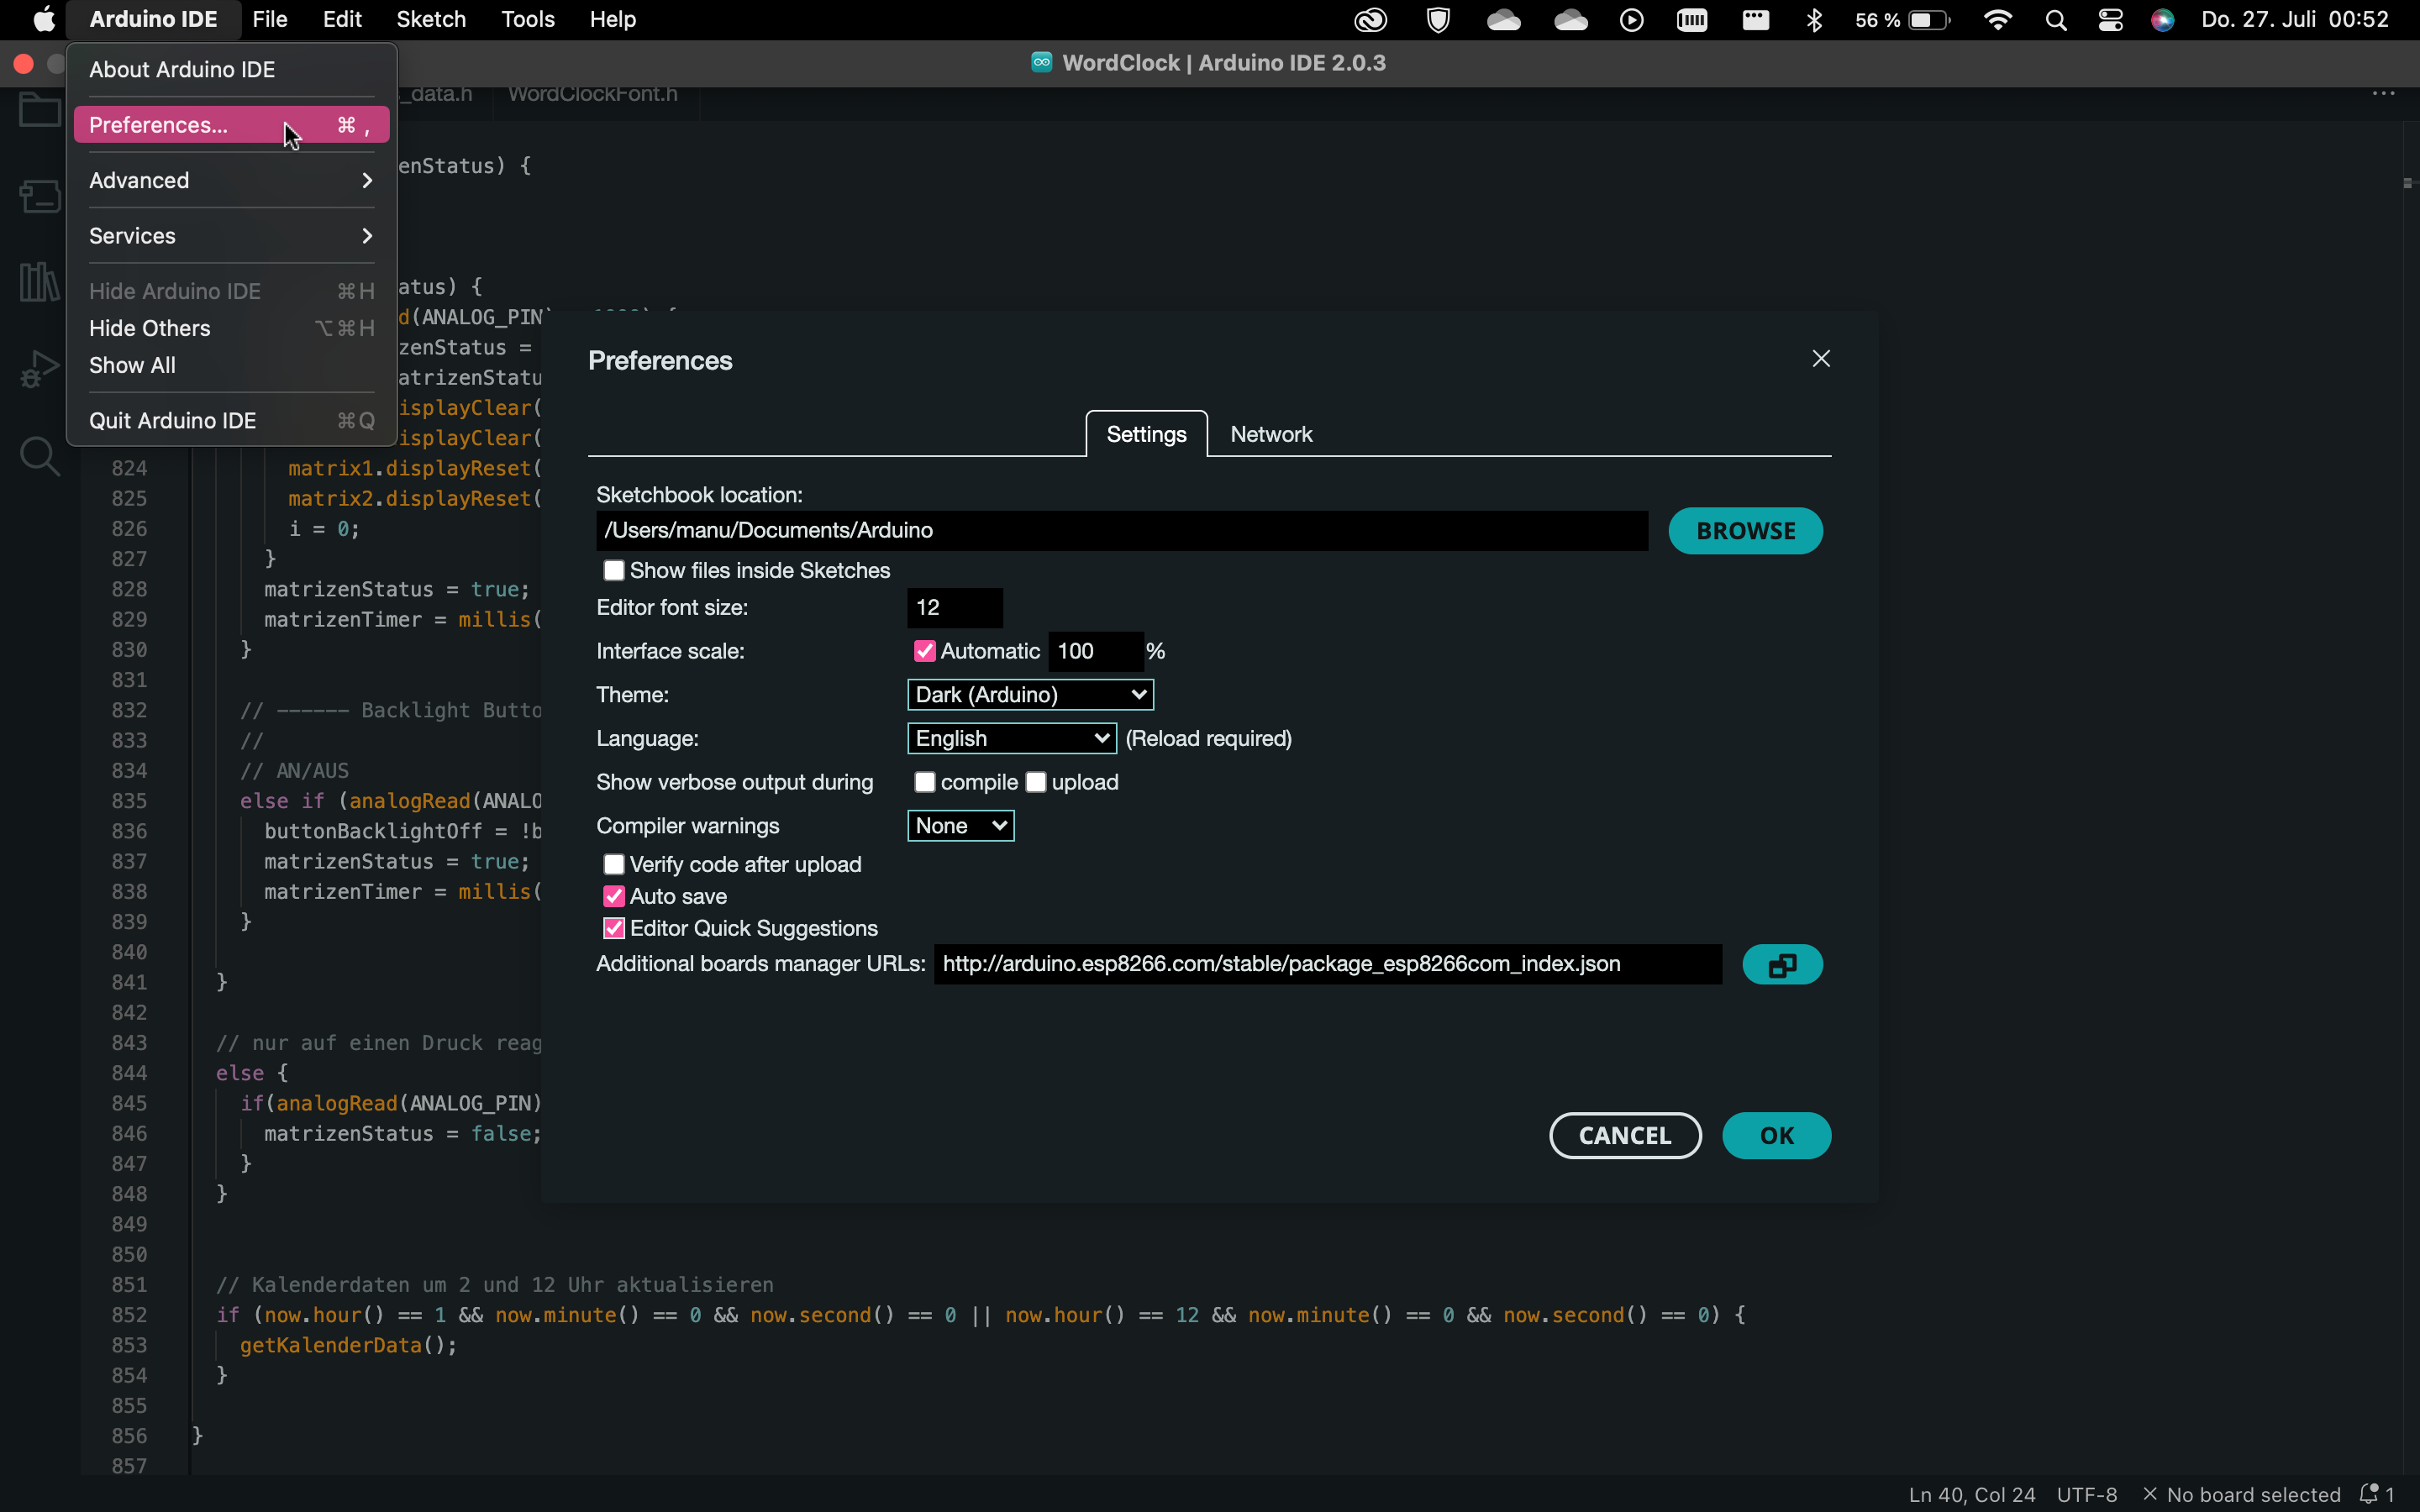Toggle Show files inside Sketches checkbox
The width and height of the screenshot is (2420, 1512).
coord(614,570)
